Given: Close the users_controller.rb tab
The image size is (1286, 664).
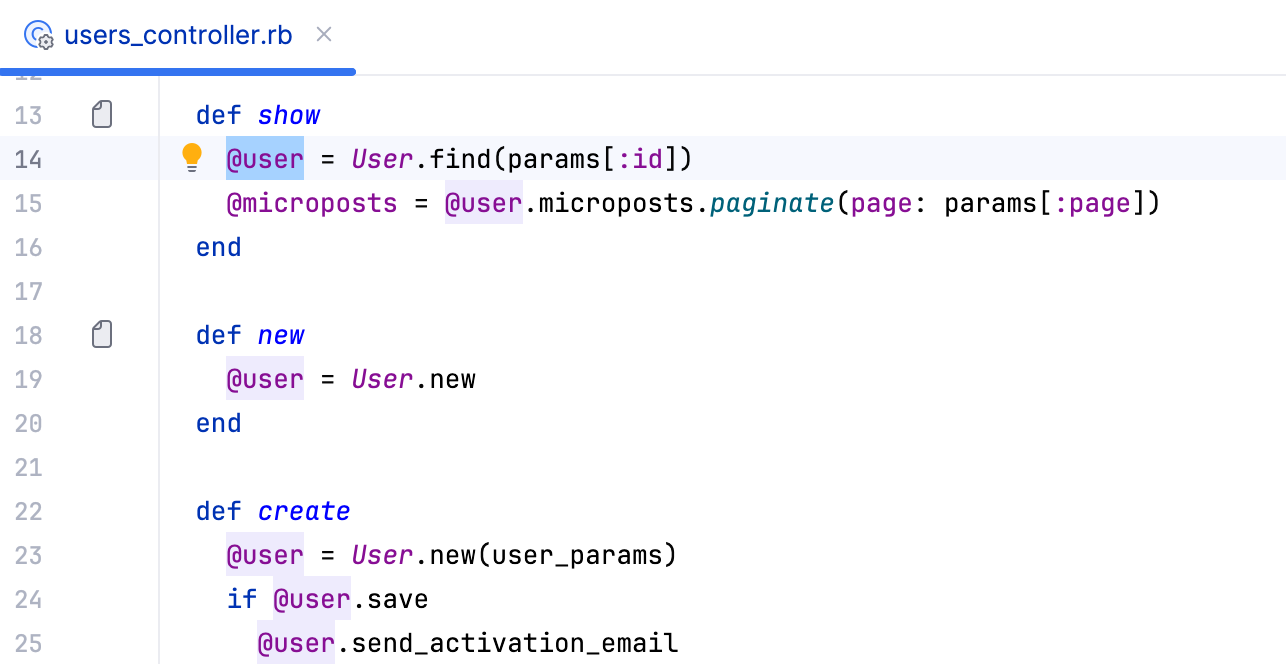Looking at the screenshot, I should tap(323, 34).
